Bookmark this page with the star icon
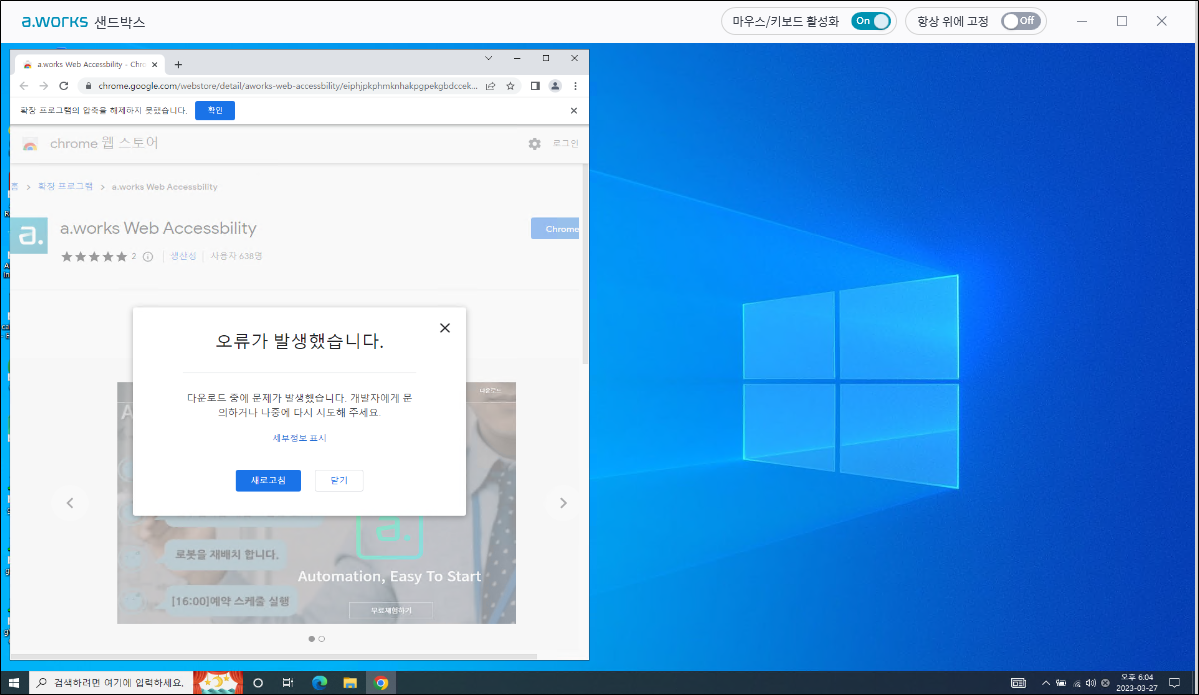Viewport: 1199px width, 695px height. tap(510, 86)
